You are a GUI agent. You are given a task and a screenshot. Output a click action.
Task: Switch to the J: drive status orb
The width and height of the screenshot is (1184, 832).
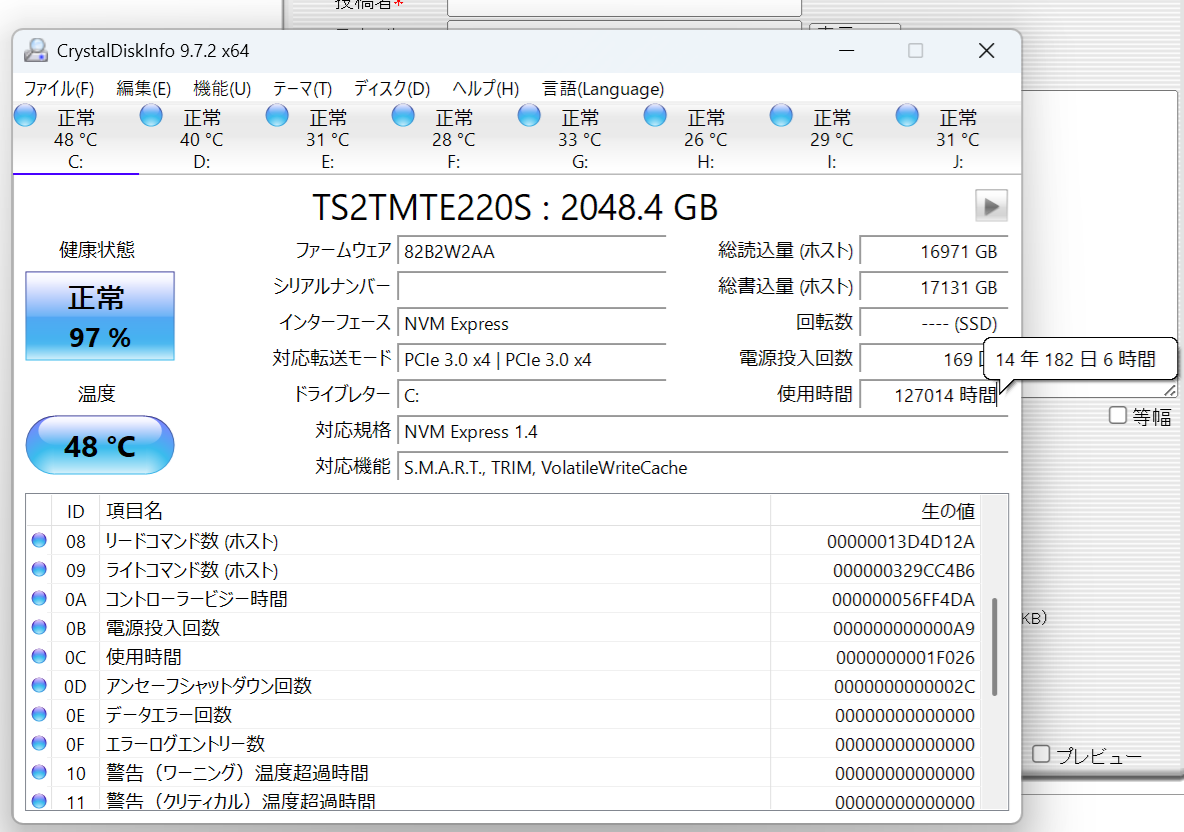[907, 116]
